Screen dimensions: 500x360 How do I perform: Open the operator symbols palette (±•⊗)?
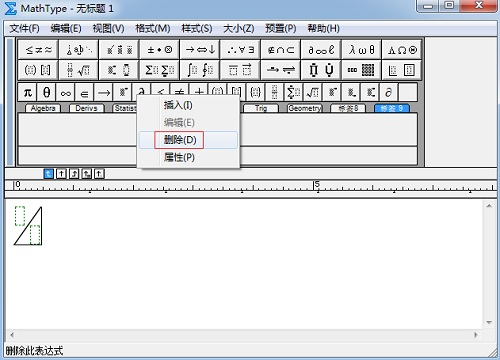click(x=160, y=50)
